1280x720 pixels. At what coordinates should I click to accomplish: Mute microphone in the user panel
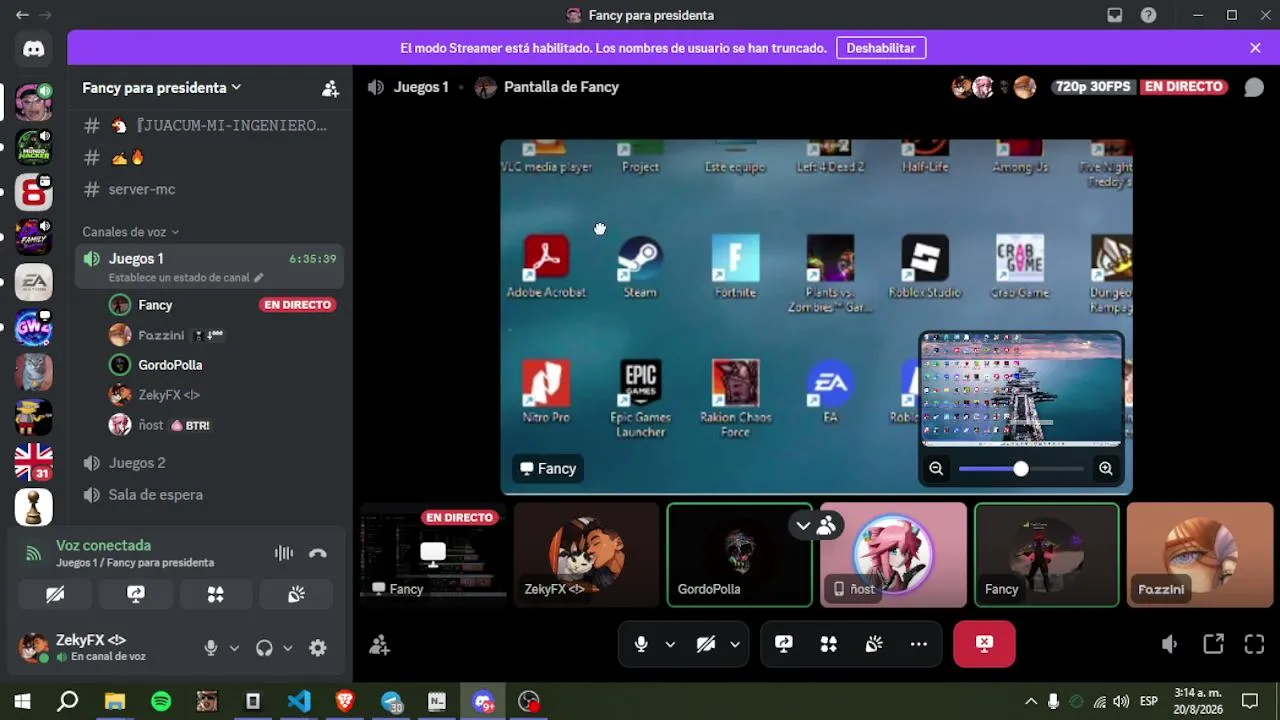tap(210, 648)
